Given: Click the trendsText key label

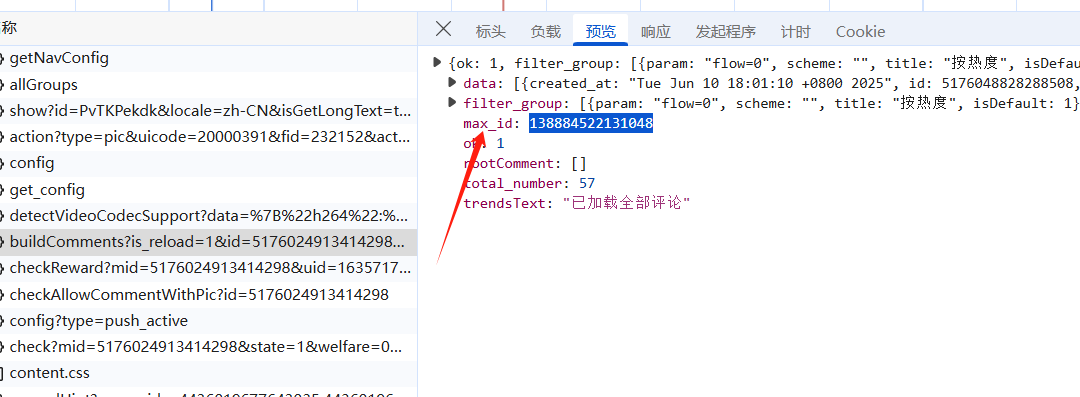Looking at the screenshot, I should tap(506, 203).
